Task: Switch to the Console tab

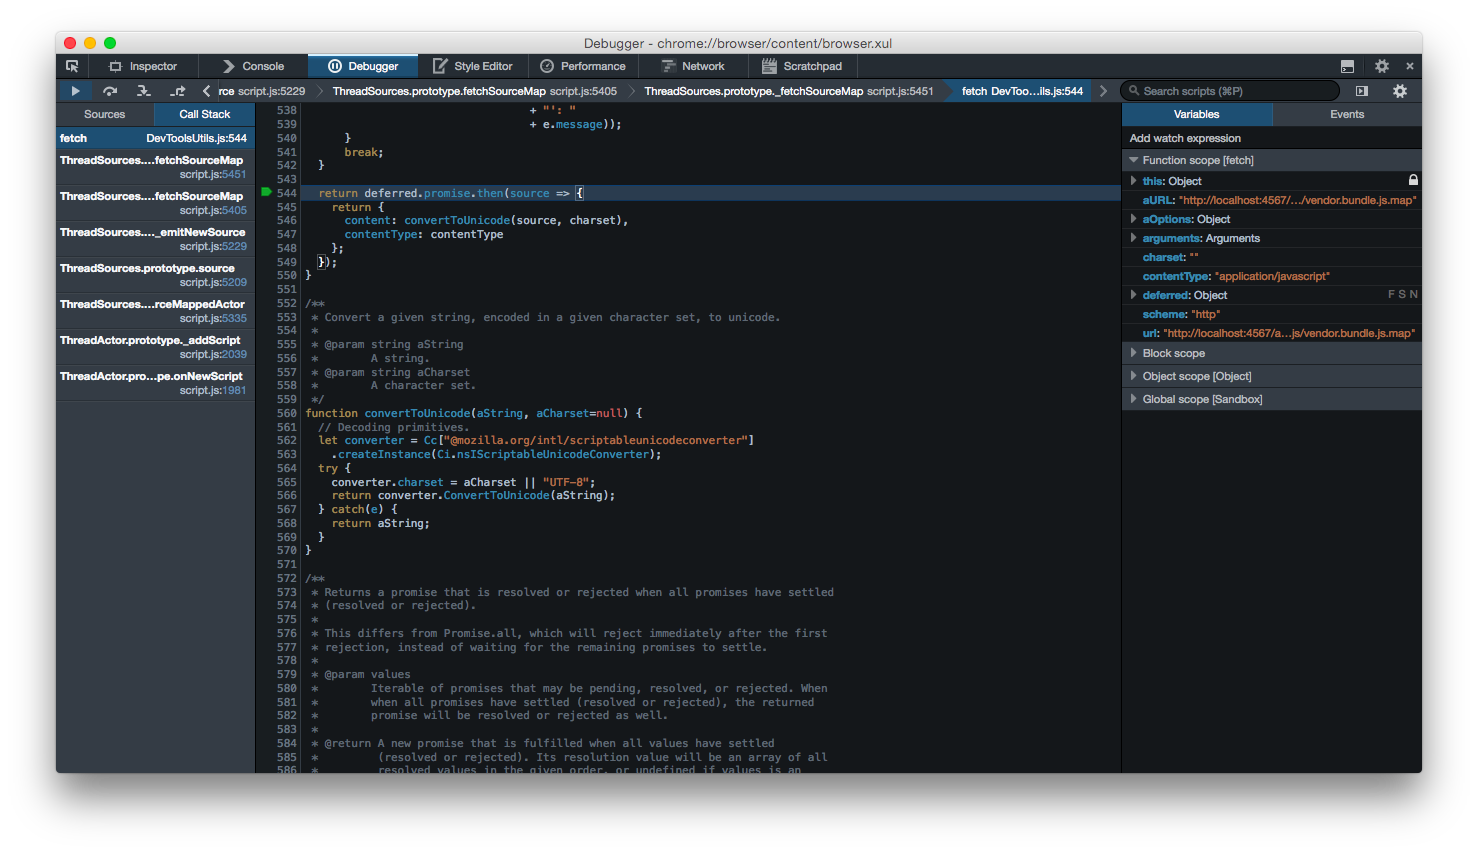Action: pos(253,66)
